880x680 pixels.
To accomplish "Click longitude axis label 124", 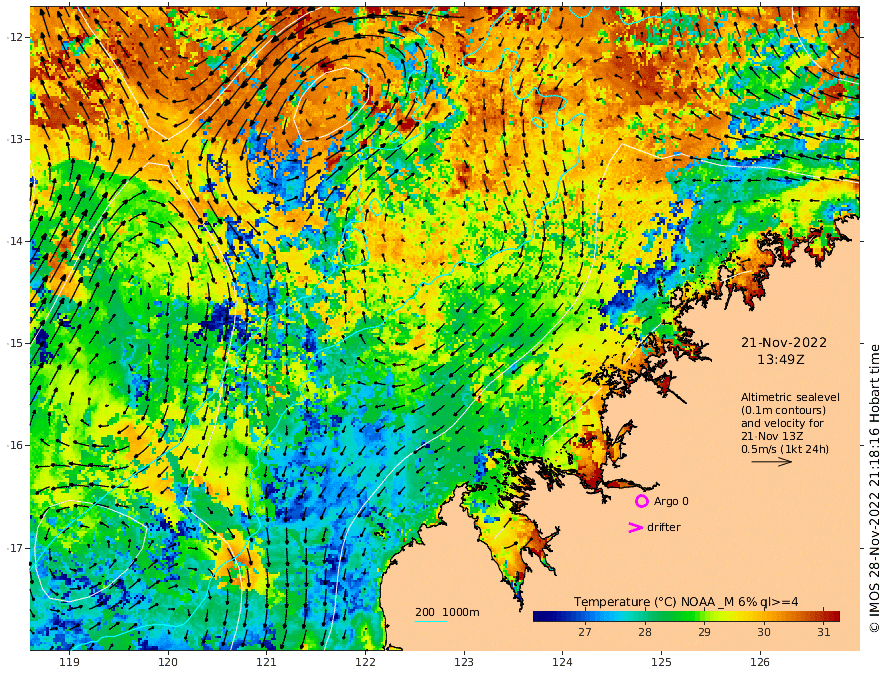I will (562, 662).
